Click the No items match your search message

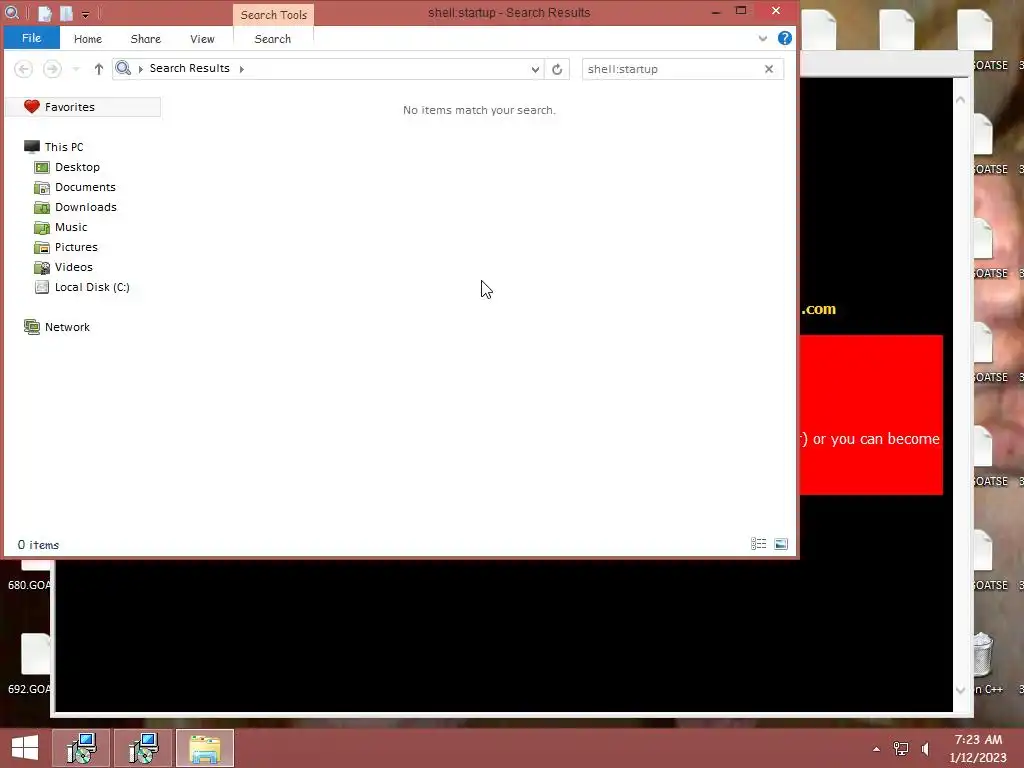tap(479, 110)
